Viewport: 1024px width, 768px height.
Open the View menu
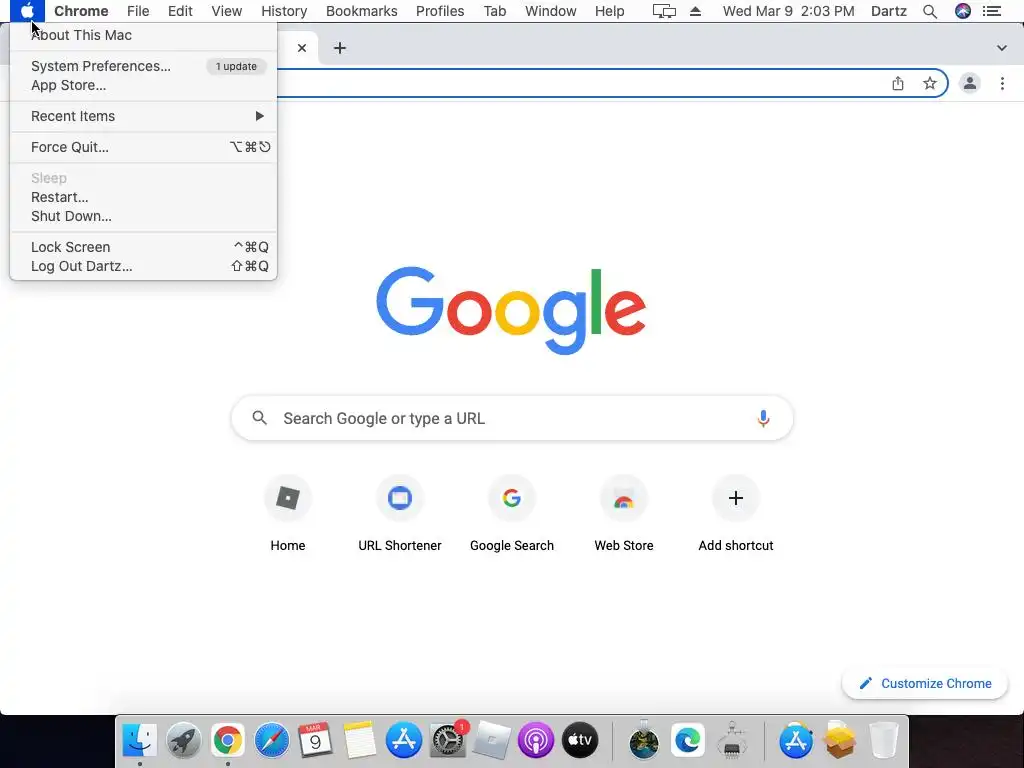click(x=227, y=11)
